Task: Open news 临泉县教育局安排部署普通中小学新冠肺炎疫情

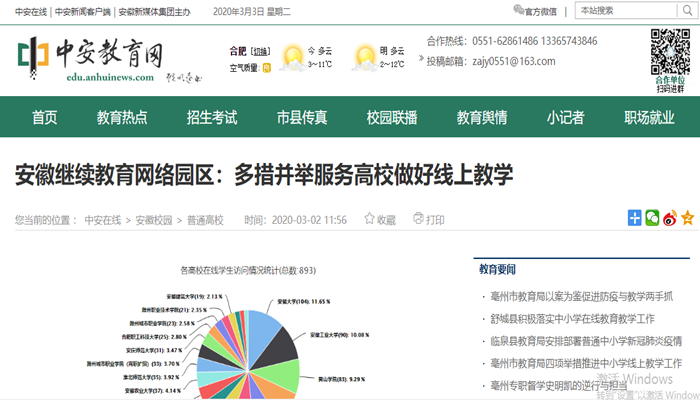Action: point(586,341)
